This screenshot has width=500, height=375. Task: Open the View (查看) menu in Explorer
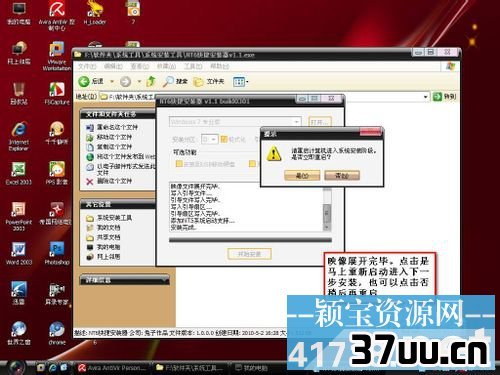click(x=140, y=66)
